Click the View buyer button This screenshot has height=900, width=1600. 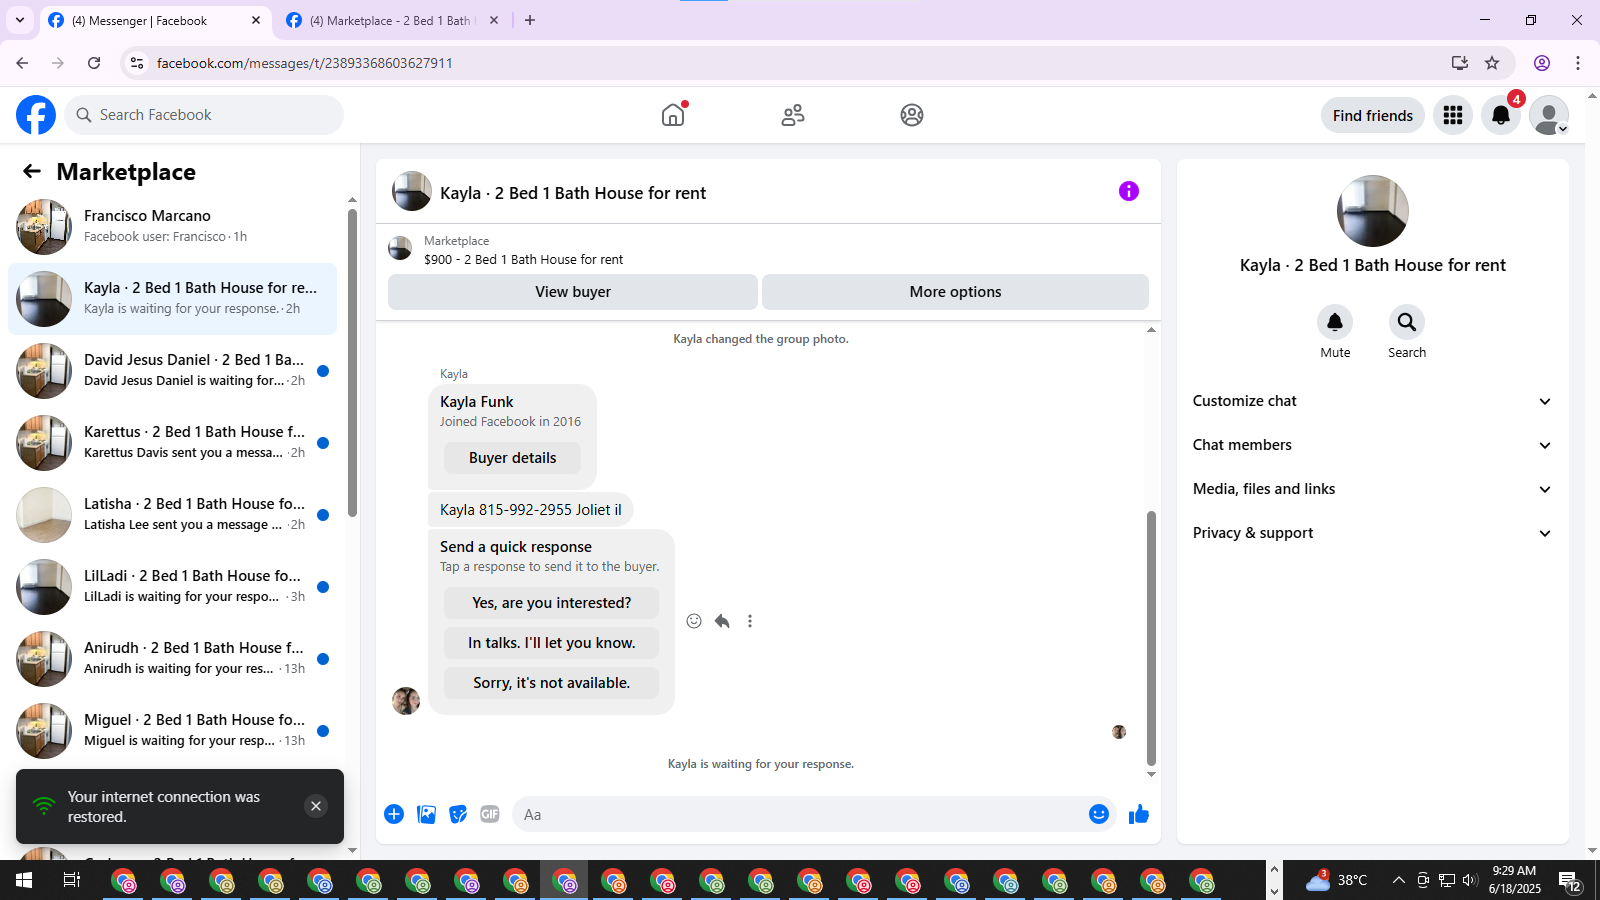click(x=573, y=292)
